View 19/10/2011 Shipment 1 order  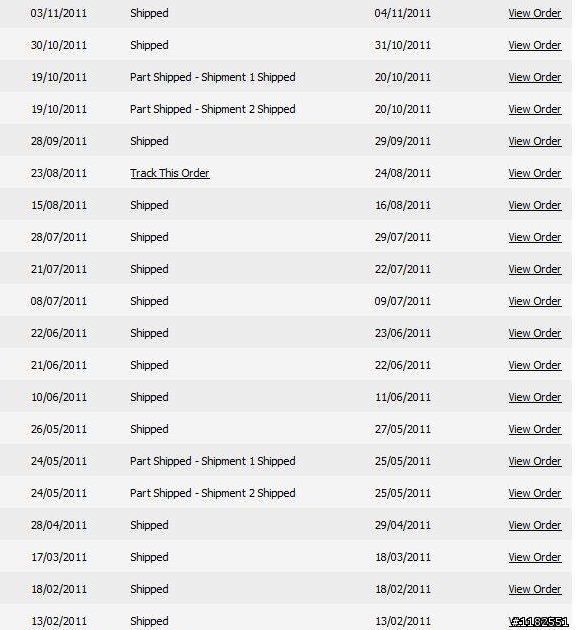535,77
